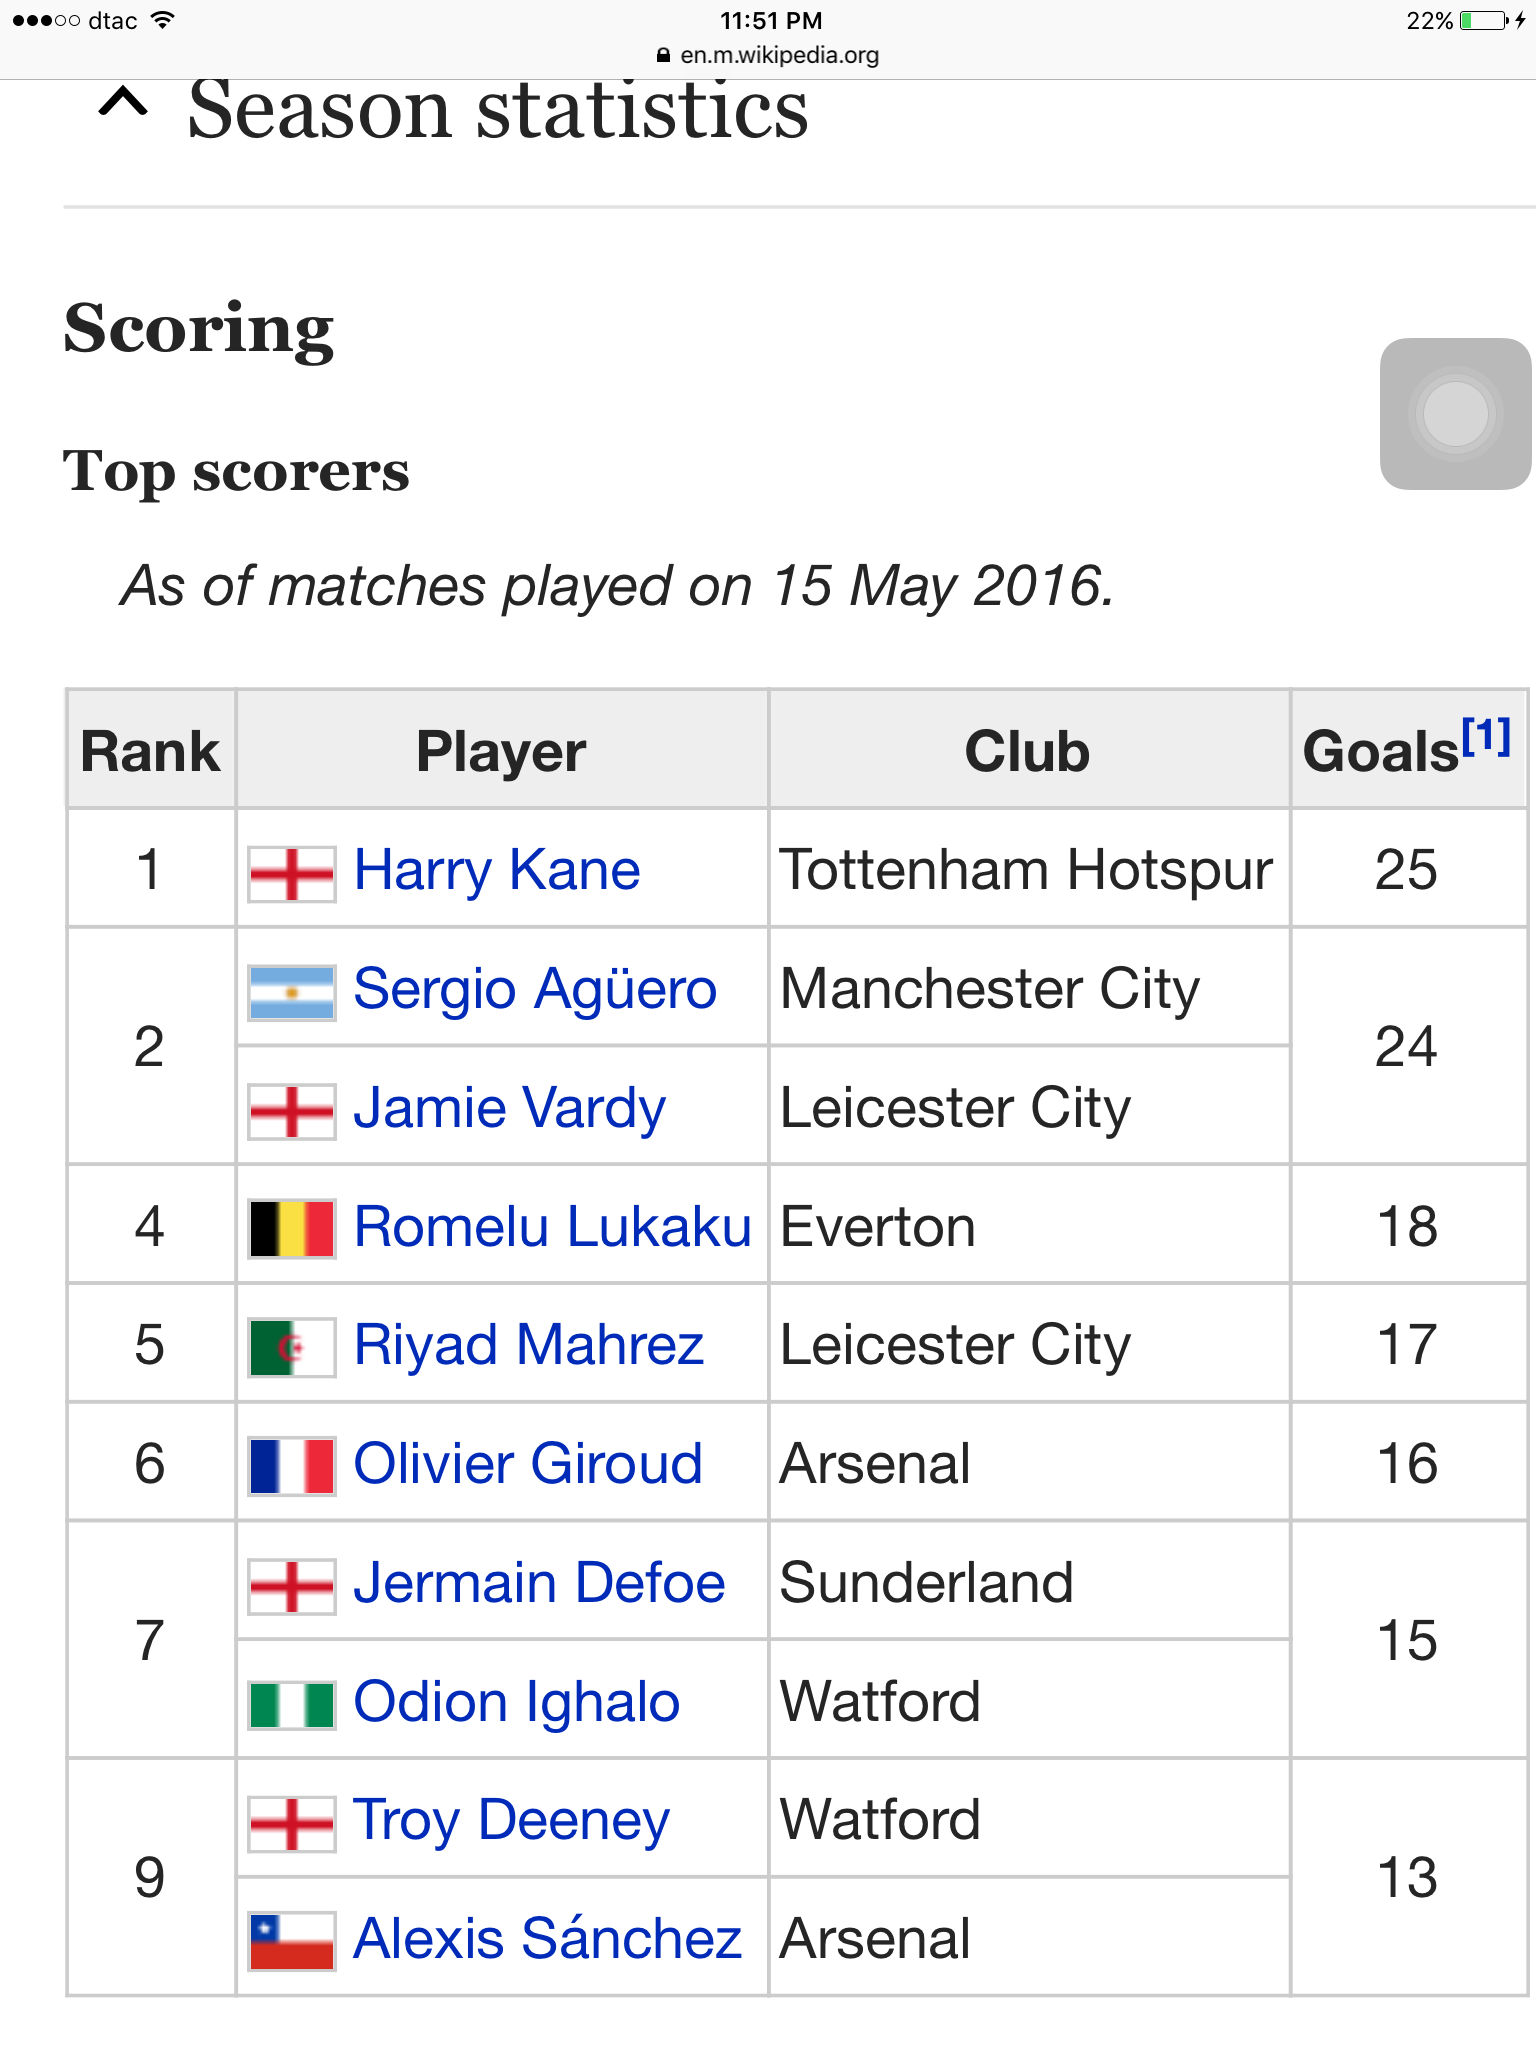Select the Riyad Mahrez link

point(528,1345)
